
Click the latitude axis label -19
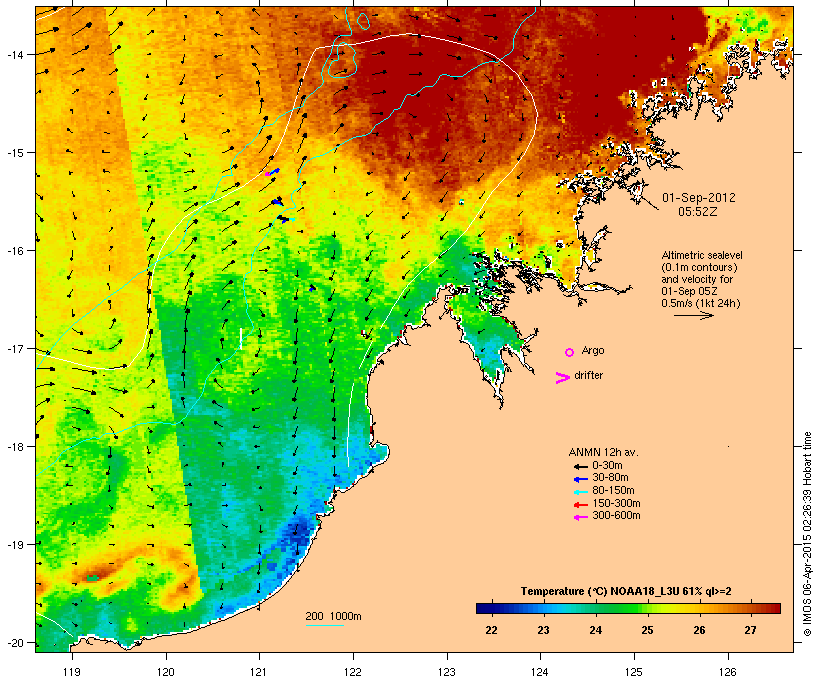[x=14, y=545]
